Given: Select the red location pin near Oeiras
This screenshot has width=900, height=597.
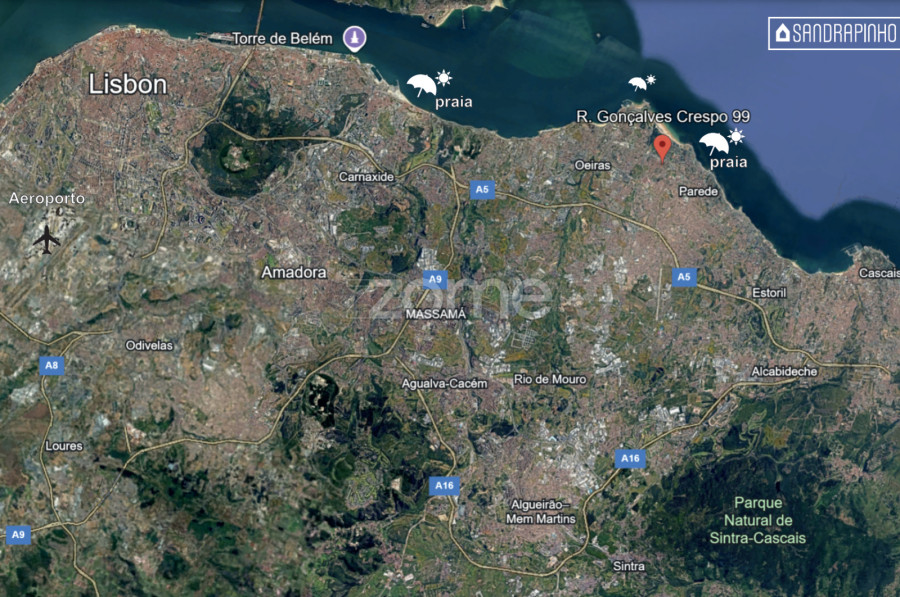Looking at the screenshot, I should tap(662, 148).
